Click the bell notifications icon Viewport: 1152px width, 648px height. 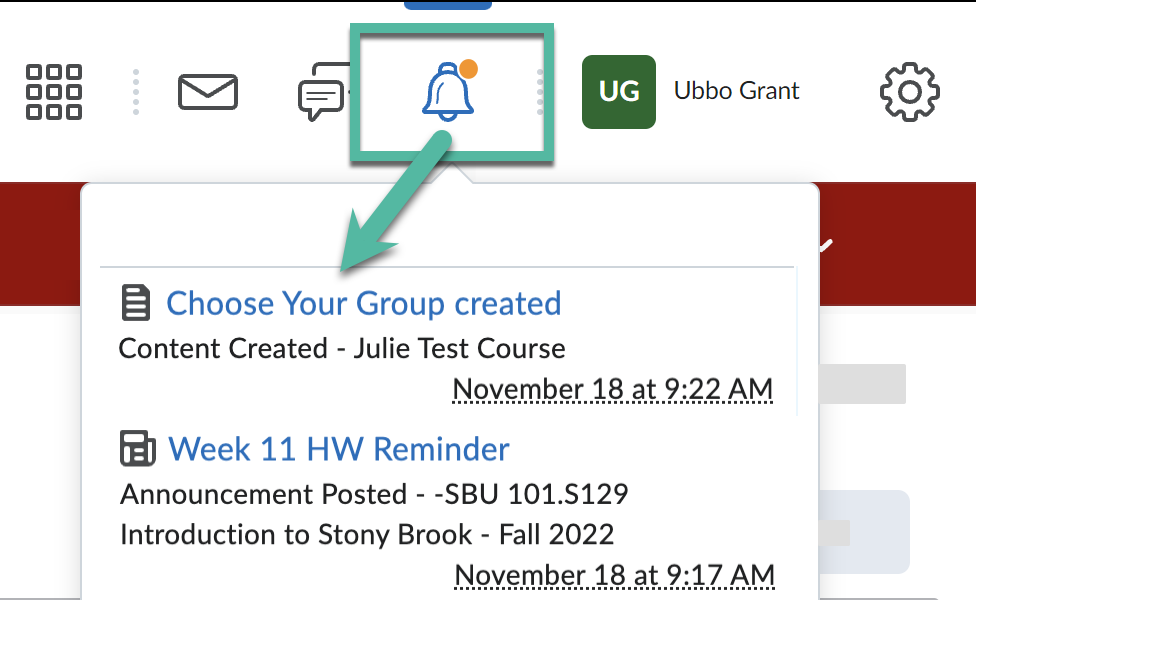447,93
